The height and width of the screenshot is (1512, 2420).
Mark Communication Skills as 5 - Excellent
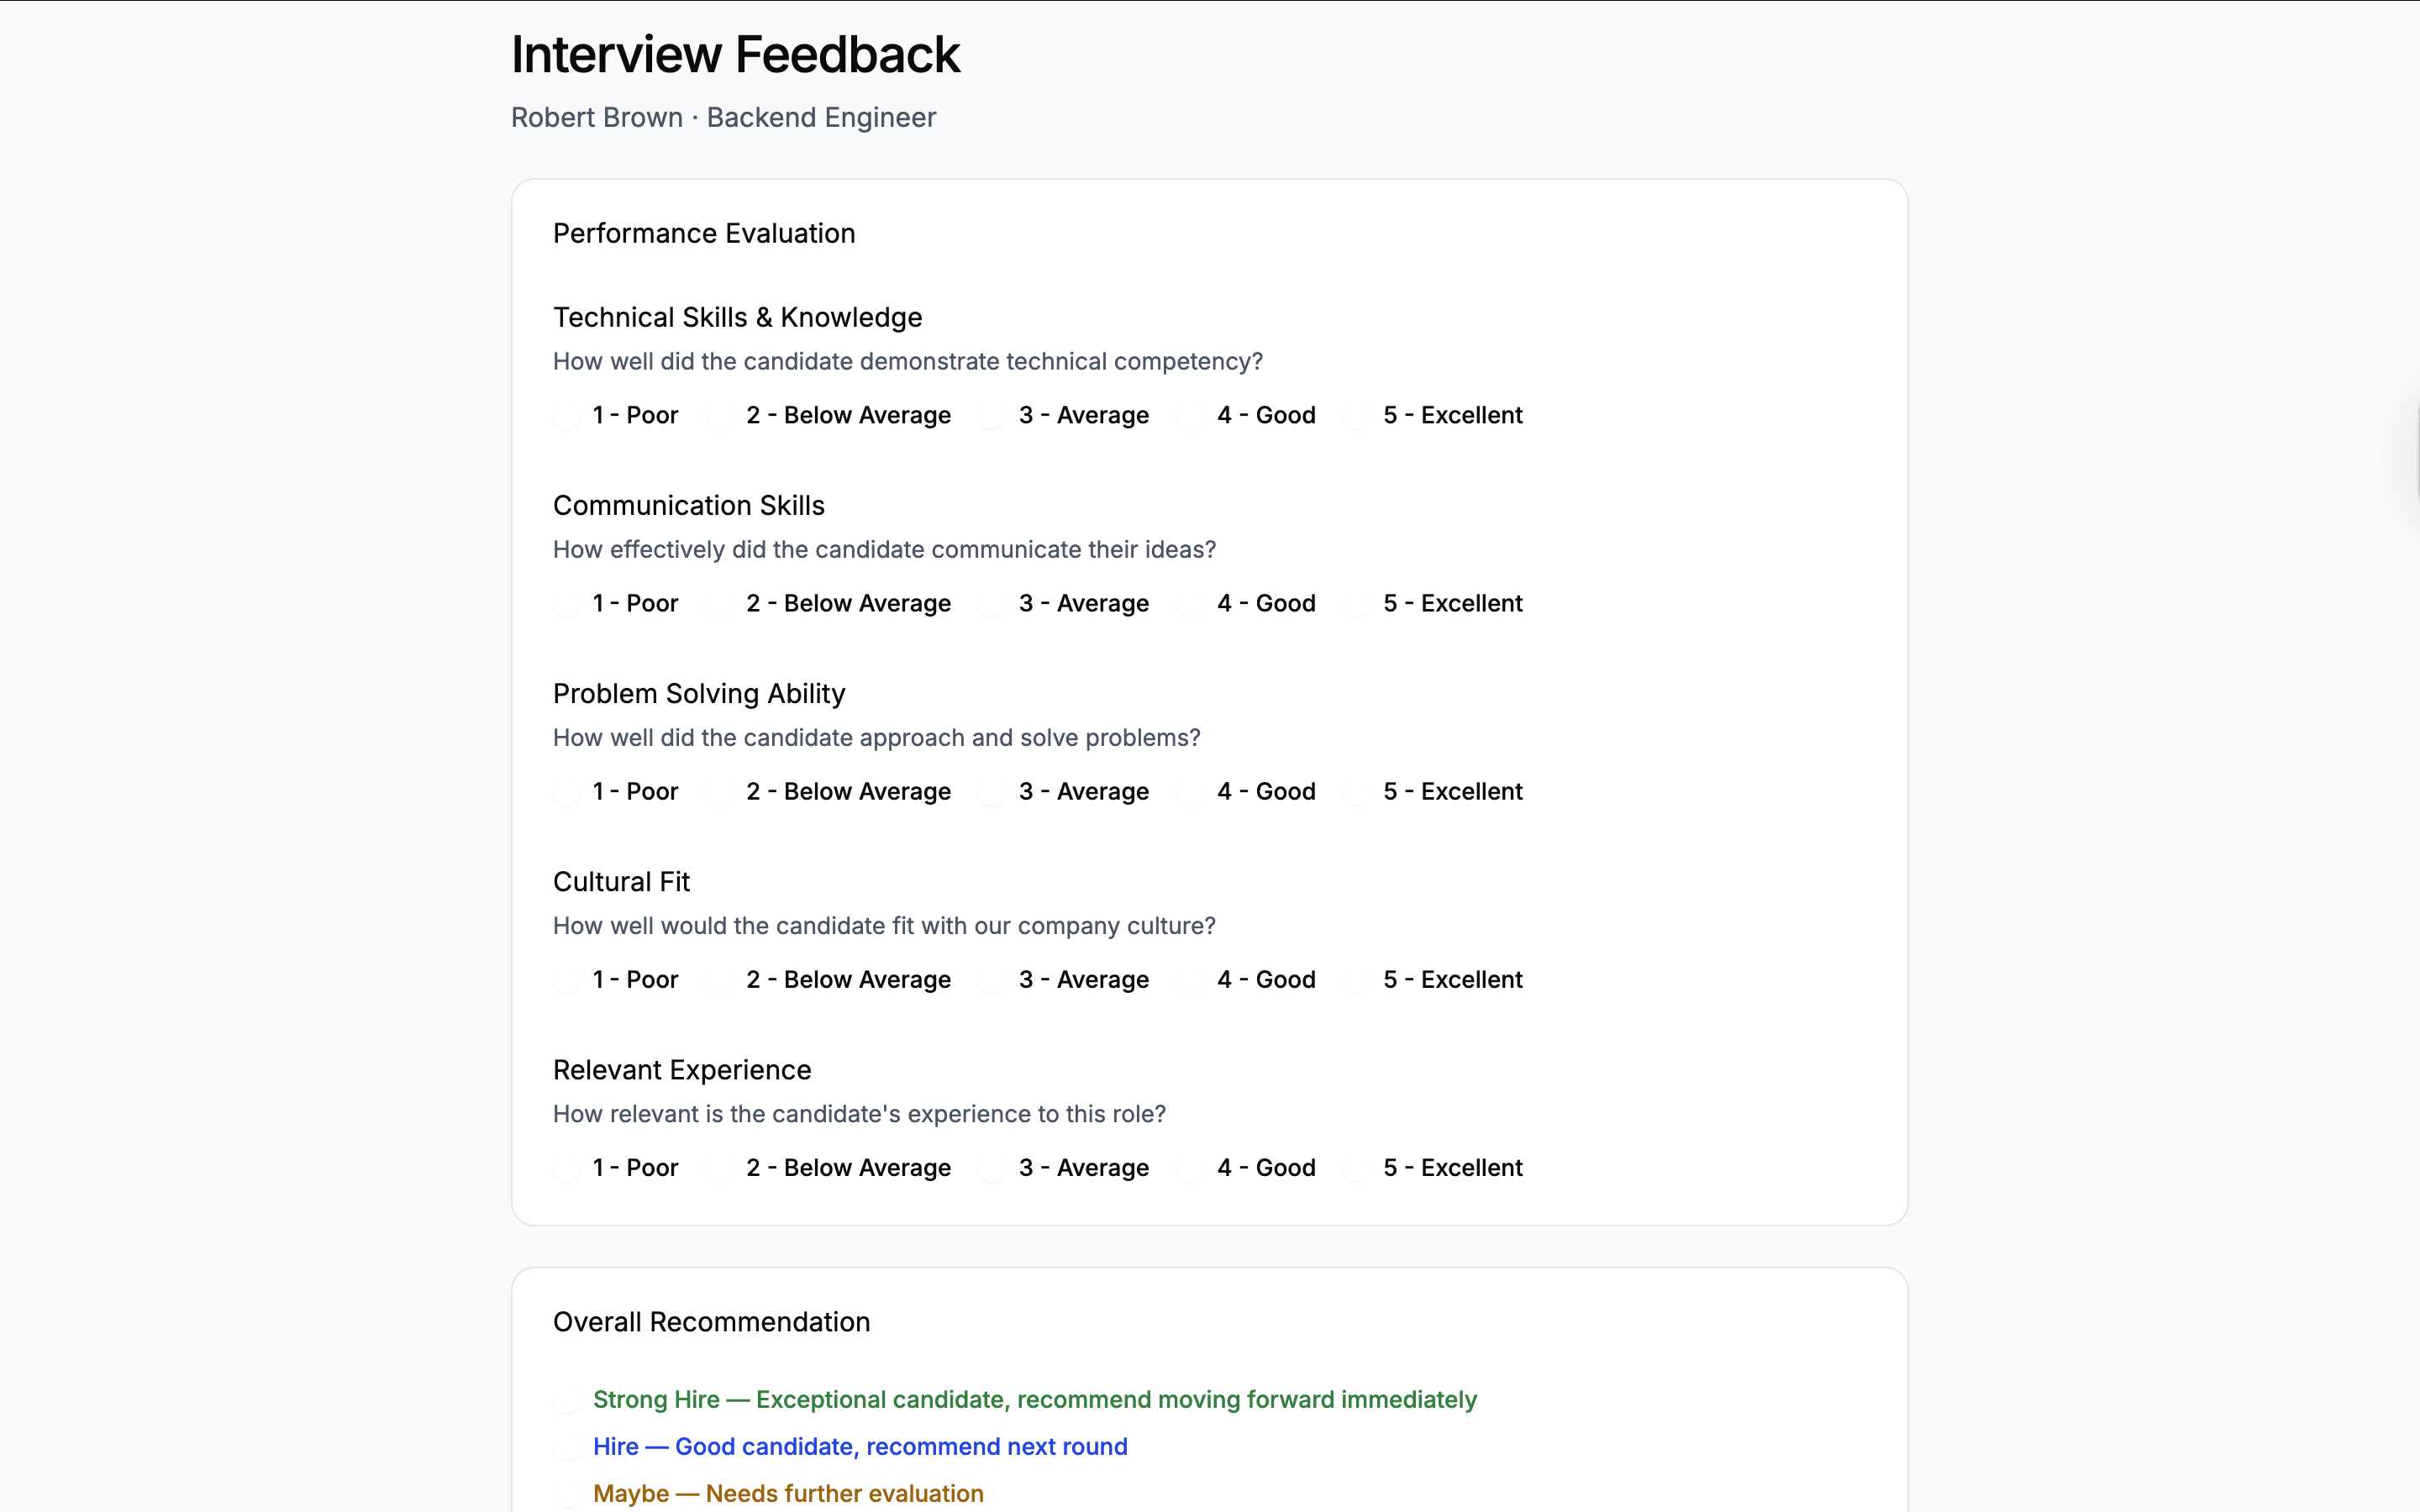(1357, 604)
